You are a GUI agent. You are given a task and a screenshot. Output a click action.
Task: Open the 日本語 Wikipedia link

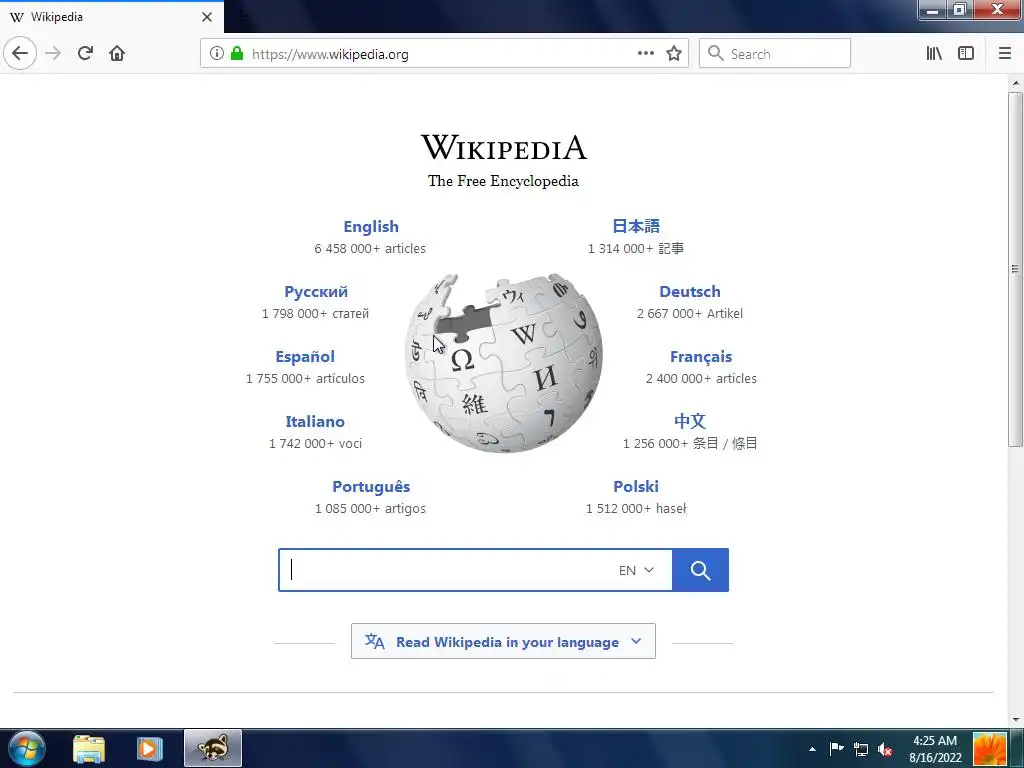click(636, 226)
